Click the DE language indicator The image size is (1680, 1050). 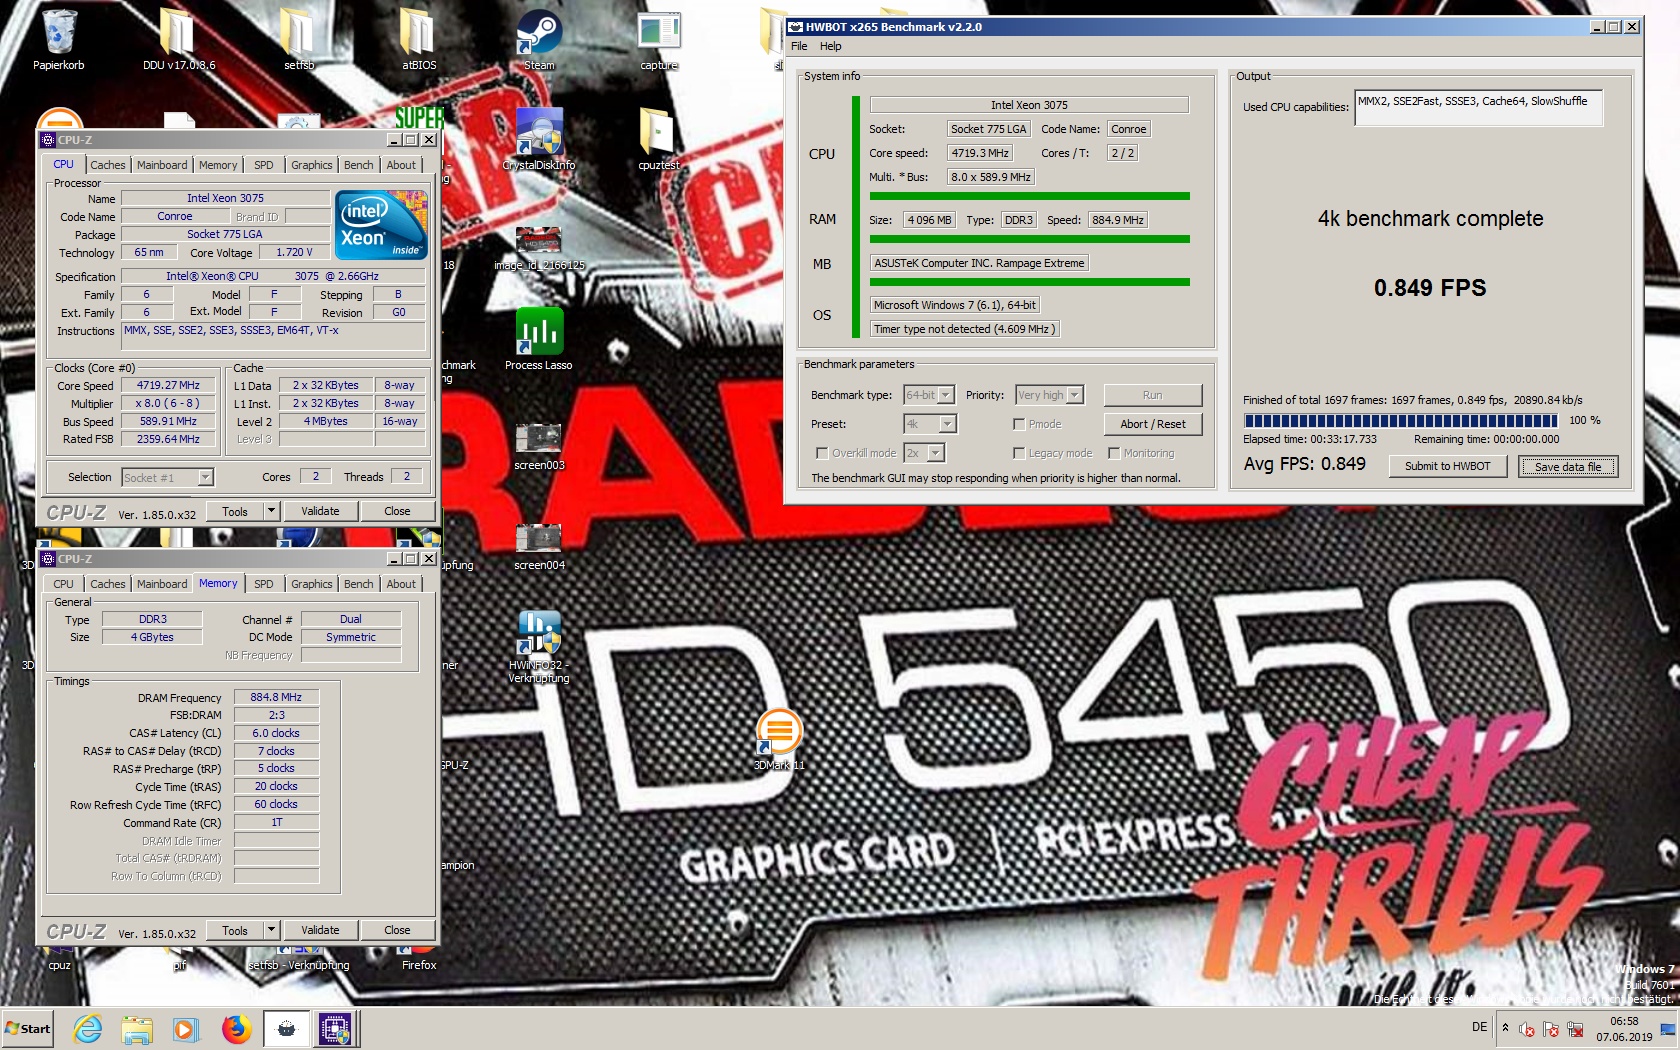pyautogui.click(x=1479, y=1027)
